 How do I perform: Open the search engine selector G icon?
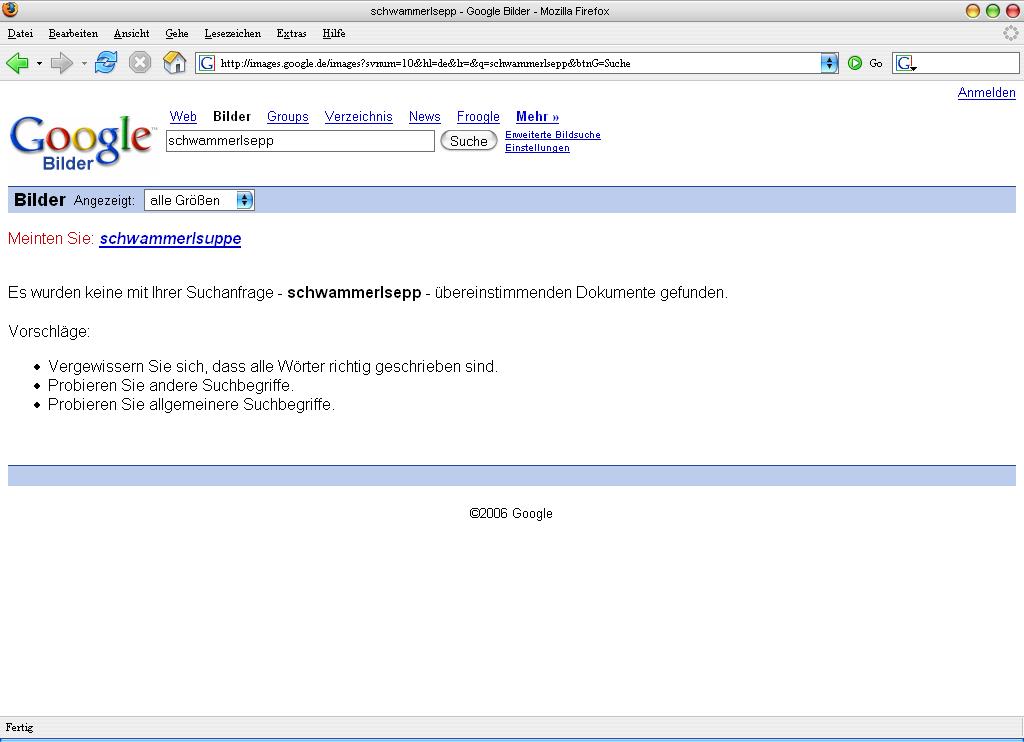click(x=906, y=63)
